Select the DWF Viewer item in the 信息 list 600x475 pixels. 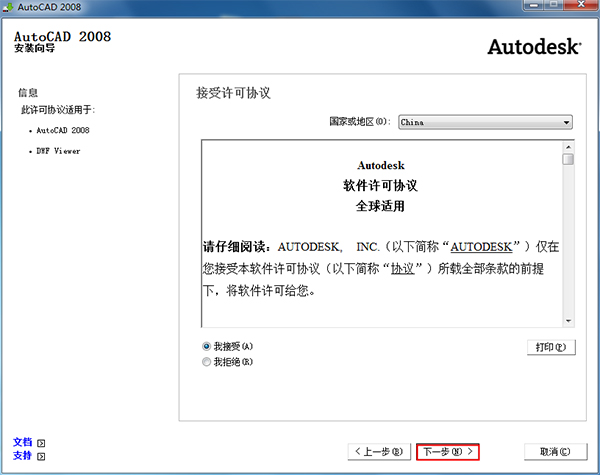(60, 151)
